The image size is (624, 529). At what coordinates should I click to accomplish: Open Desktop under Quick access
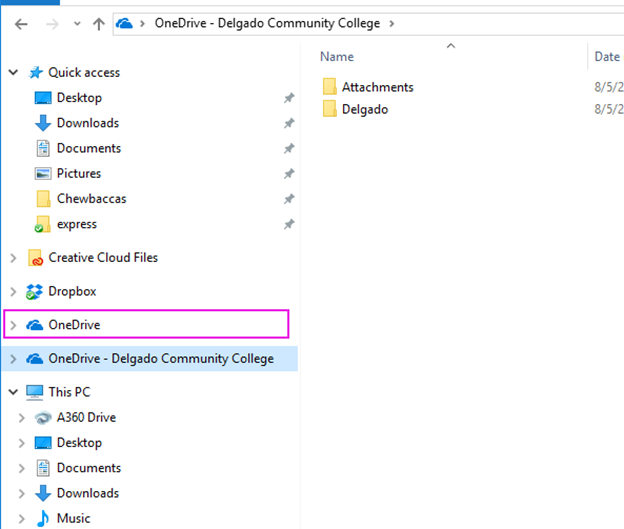pos(79,98)
